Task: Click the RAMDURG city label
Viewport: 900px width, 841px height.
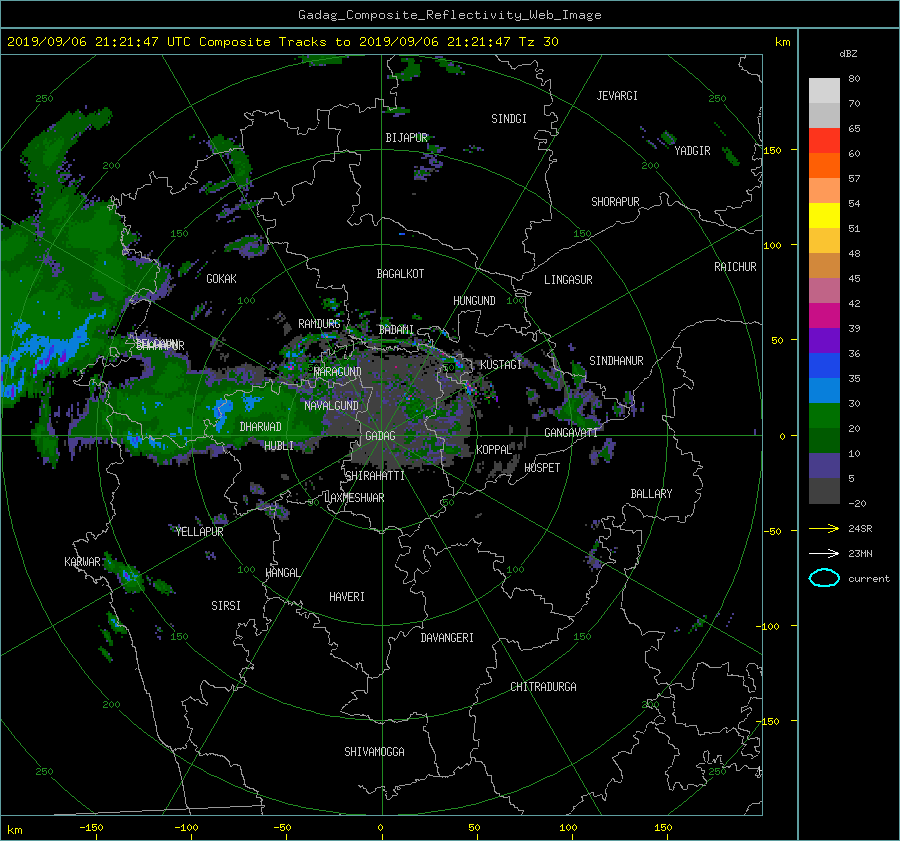Action: pyautogui.click(x=319, y=324)
